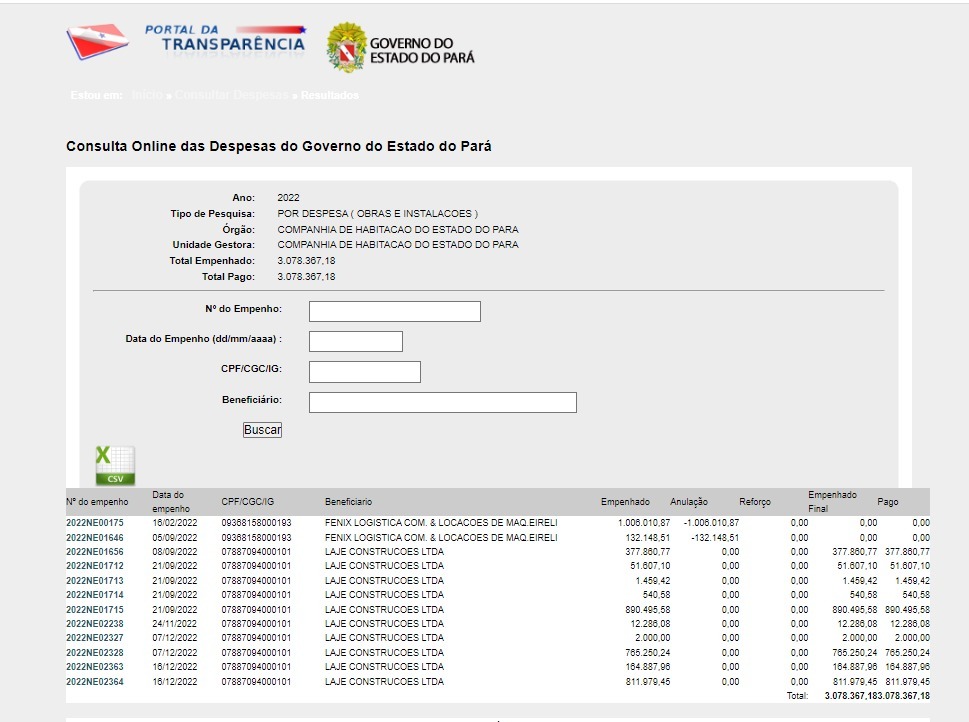Image resolution: width=969 pixels, height=722 pixels.
Task: Open empenho 2022NE00175
Action: pyautogui.click(x=95, y=523)
